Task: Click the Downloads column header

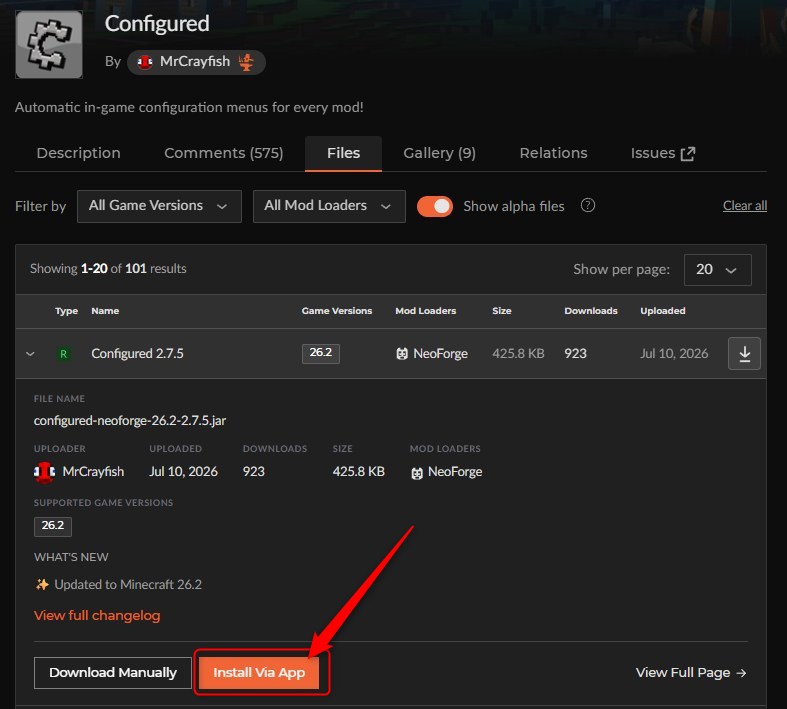Action: 591,311
